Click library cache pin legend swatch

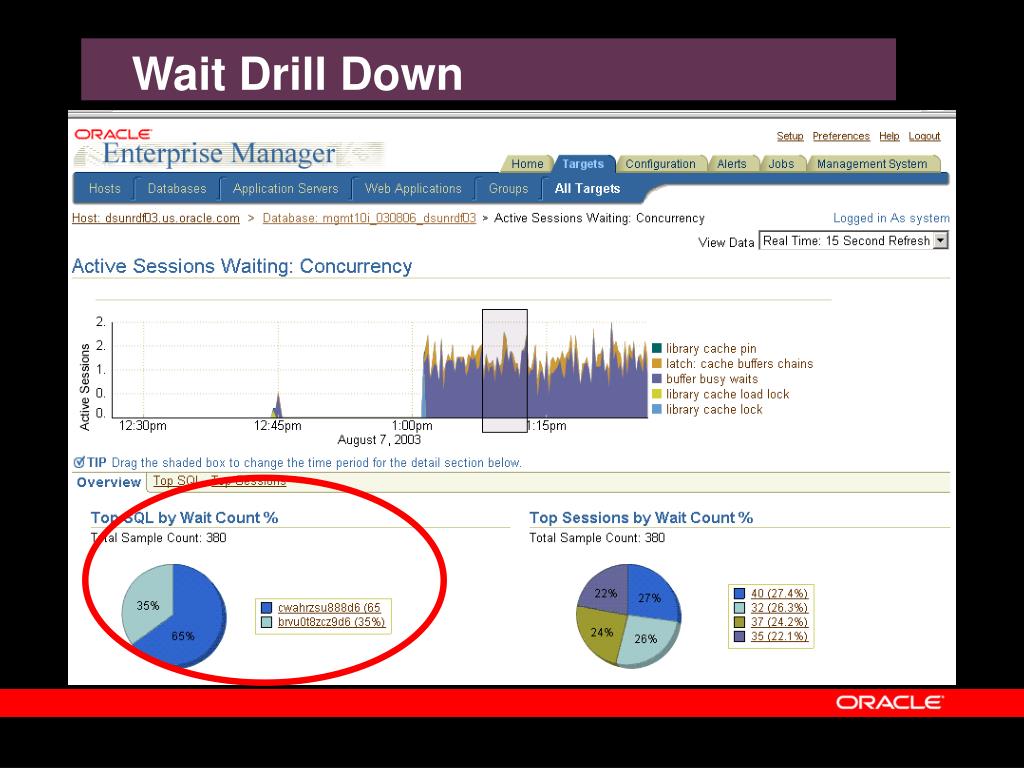(657, 348)
